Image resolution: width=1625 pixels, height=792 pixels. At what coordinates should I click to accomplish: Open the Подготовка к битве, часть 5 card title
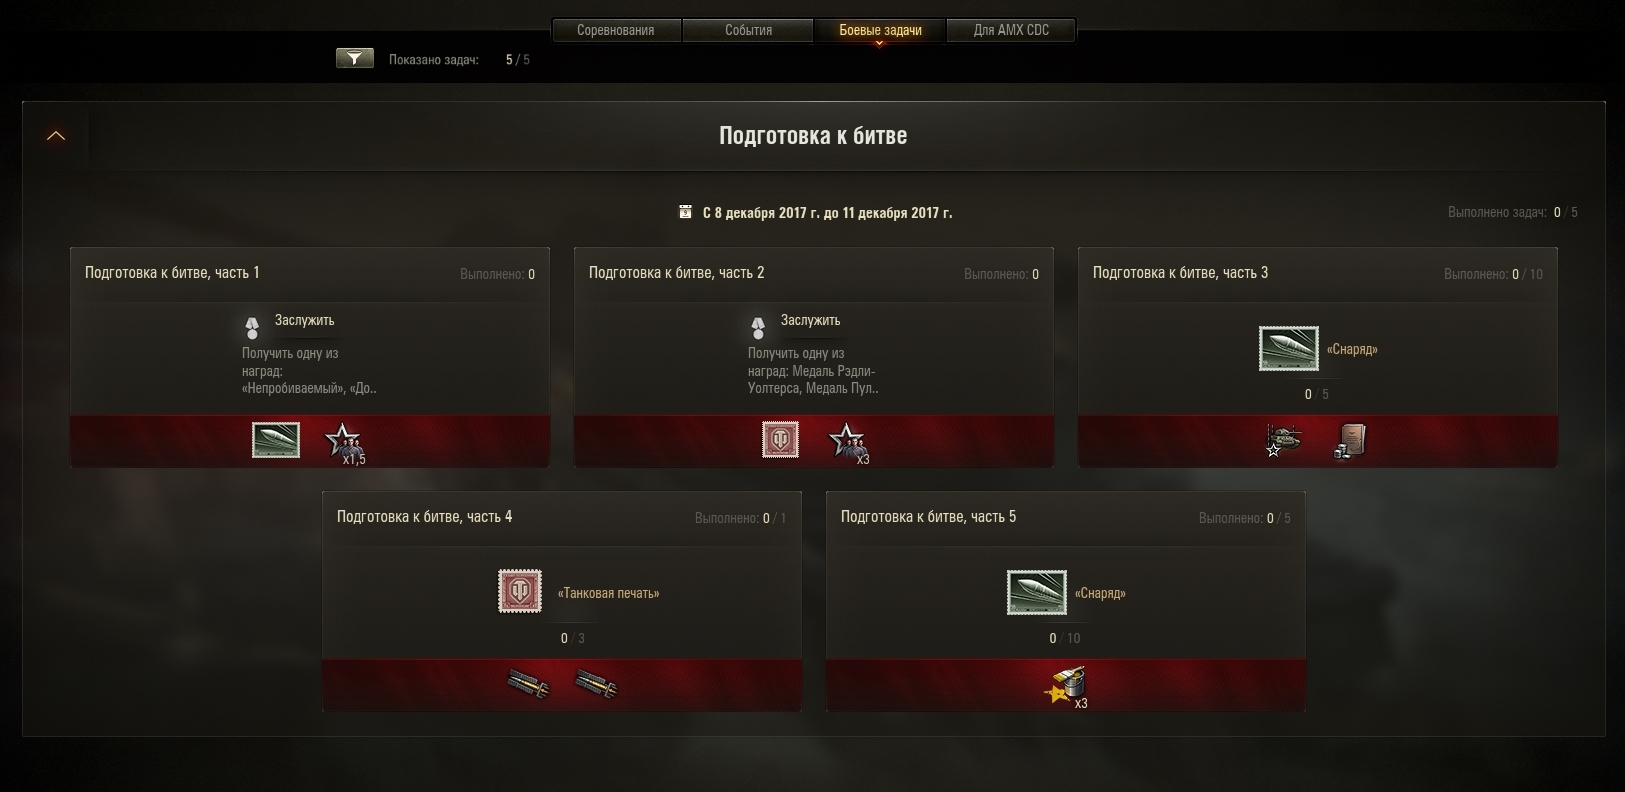pyautogui.click(x=928, y=517)
